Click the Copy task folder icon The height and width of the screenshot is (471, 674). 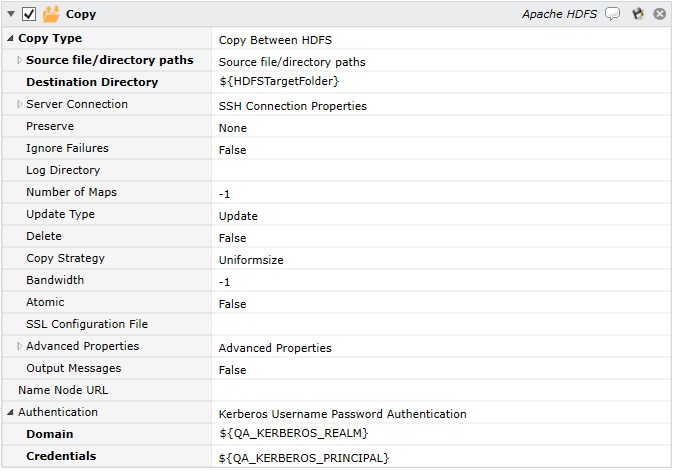[51, 14]
